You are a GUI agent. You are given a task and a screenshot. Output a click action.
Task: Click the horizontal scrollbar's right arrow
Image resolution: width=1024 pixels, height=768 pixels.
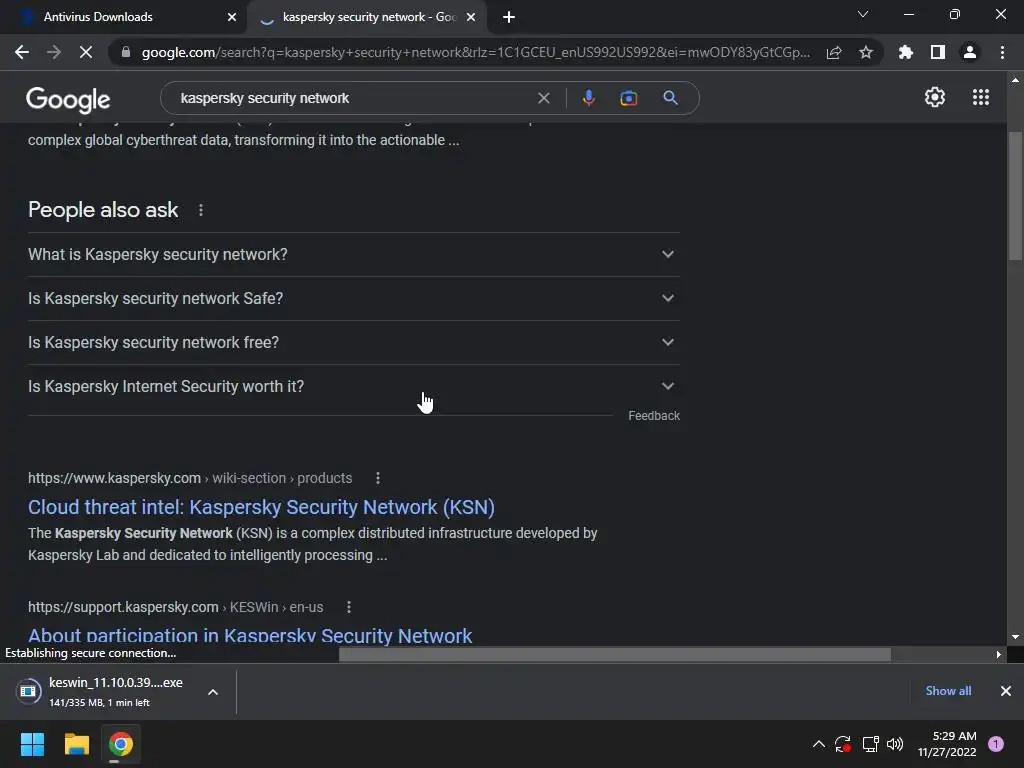coord(998,654)
